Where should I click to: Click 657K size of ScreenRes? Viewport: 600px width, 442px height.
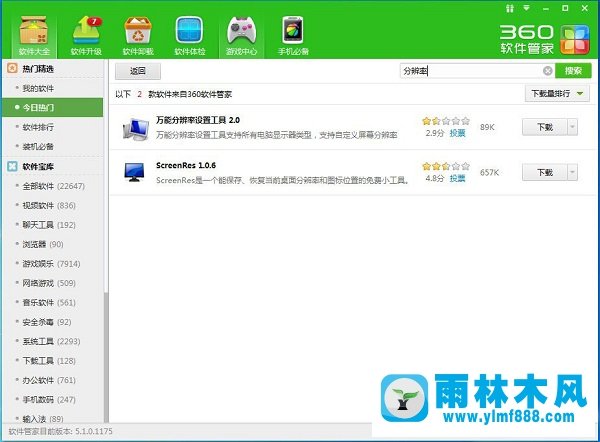click(489, 173)
